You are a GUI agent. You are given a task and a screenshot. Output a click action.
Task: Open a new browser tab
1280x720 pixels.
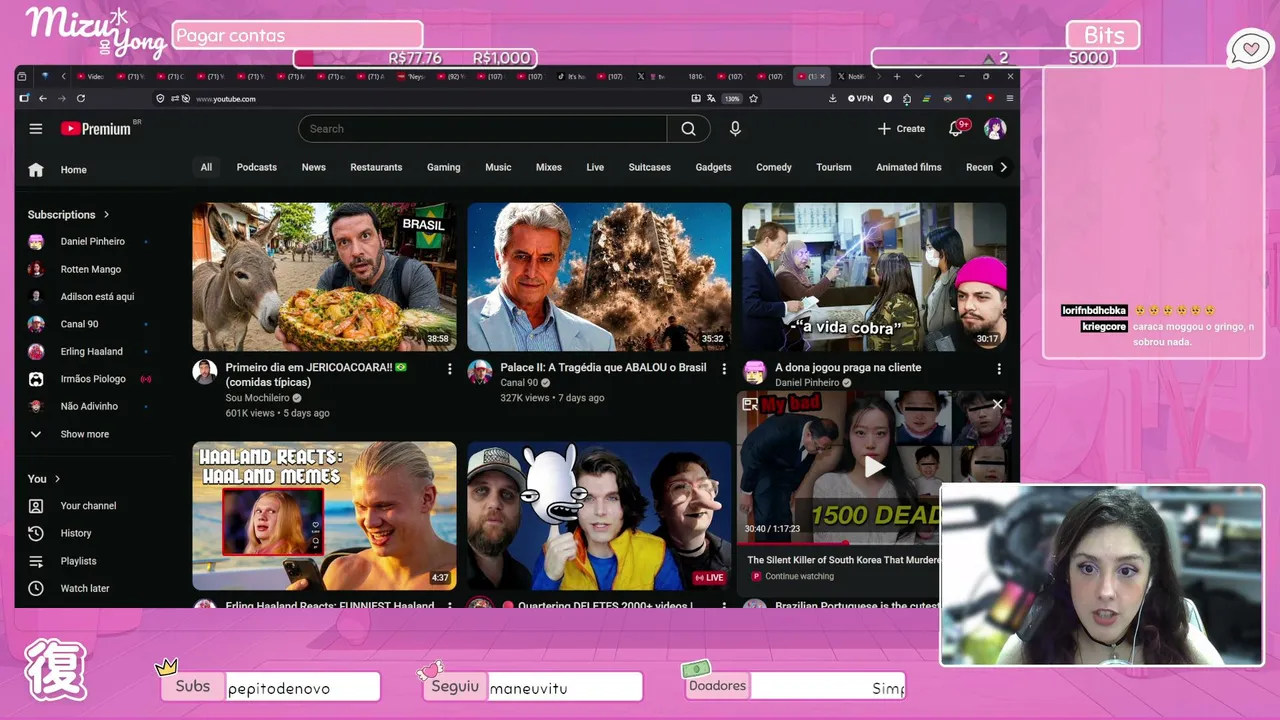point(897,76)
